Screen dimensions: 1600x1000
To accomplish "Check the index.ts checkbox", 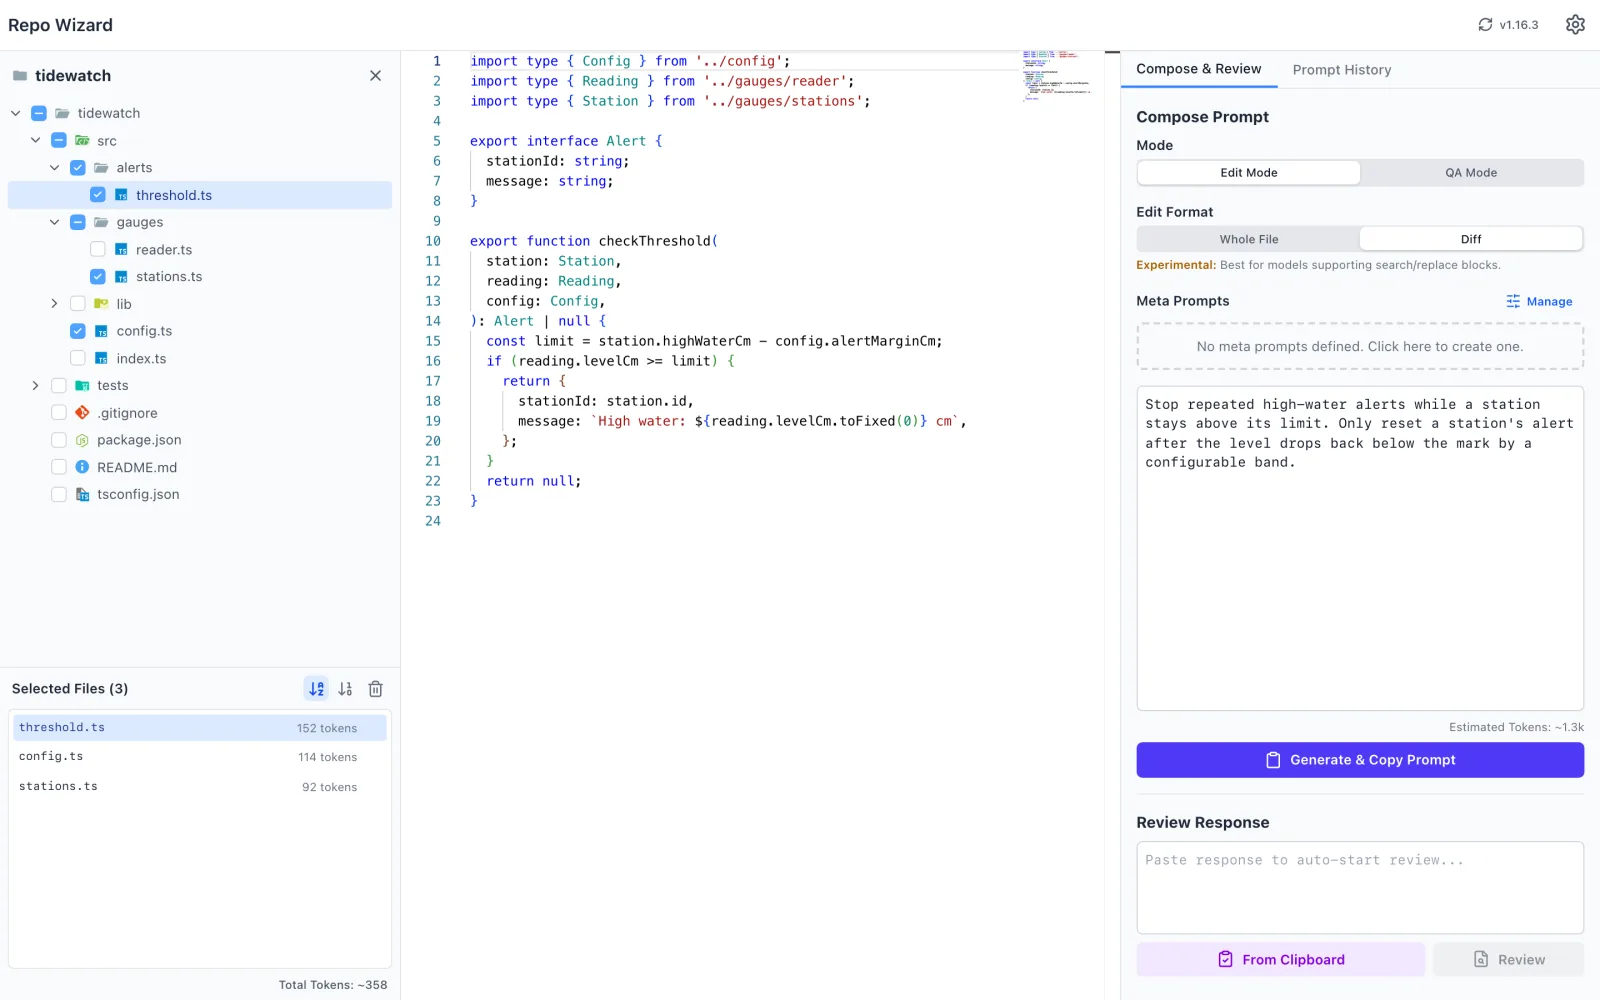I will click(78, 358).
